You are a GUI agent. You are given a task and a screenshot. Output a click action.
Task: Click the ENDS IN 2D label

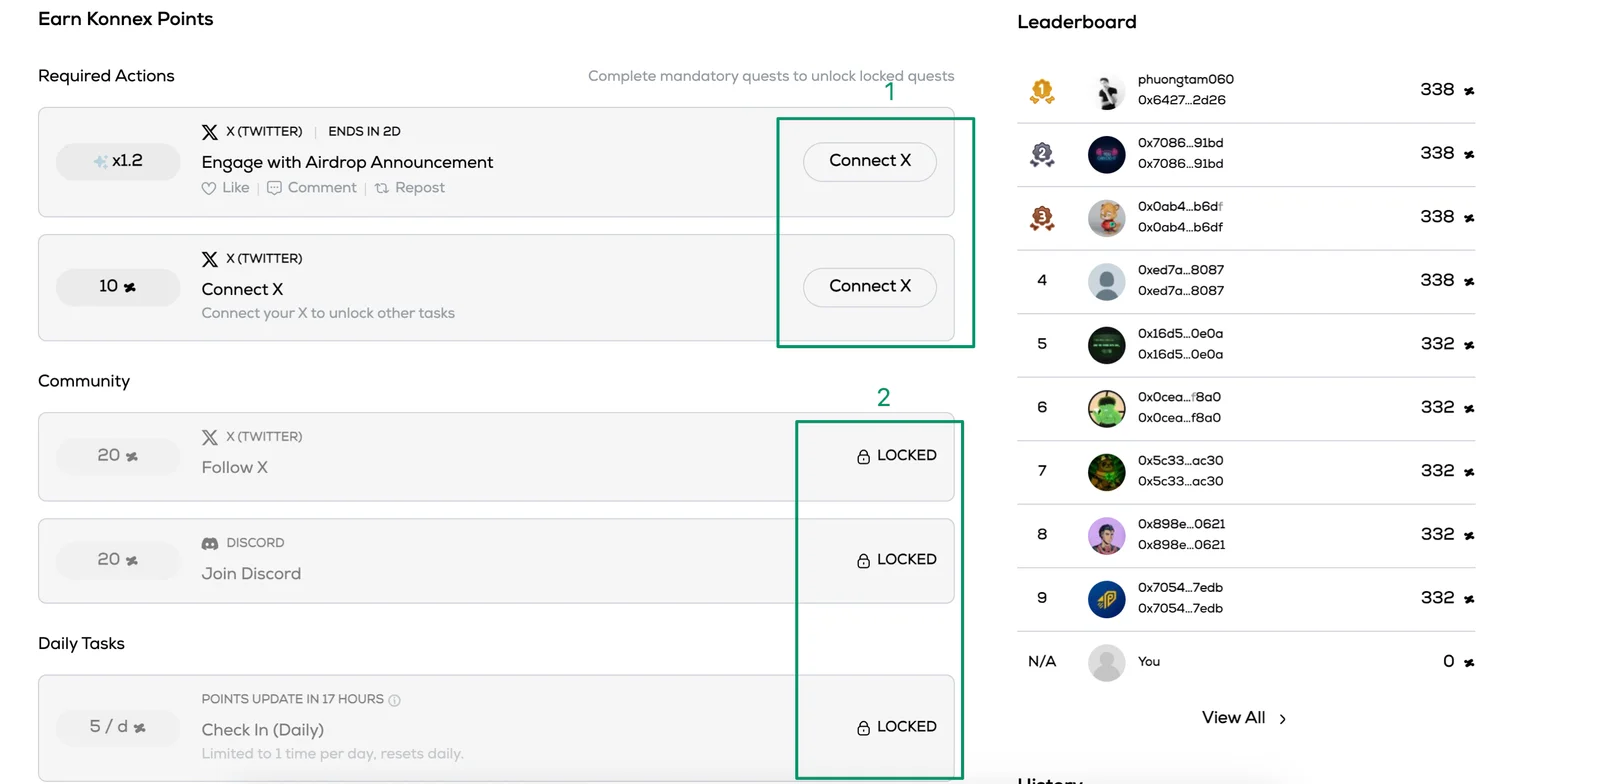coord(364,132)
